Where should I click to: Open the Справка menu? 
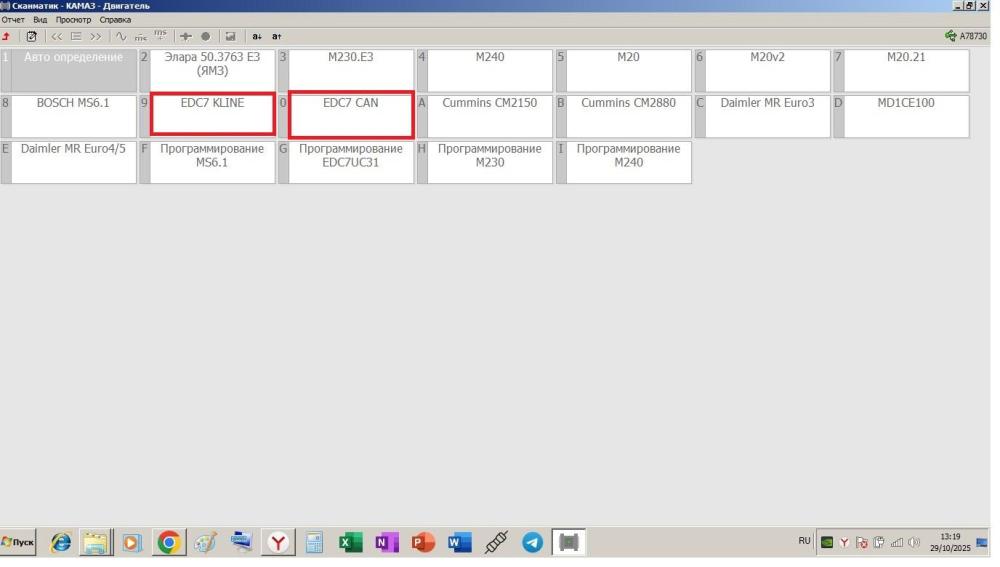pos(113,20)
